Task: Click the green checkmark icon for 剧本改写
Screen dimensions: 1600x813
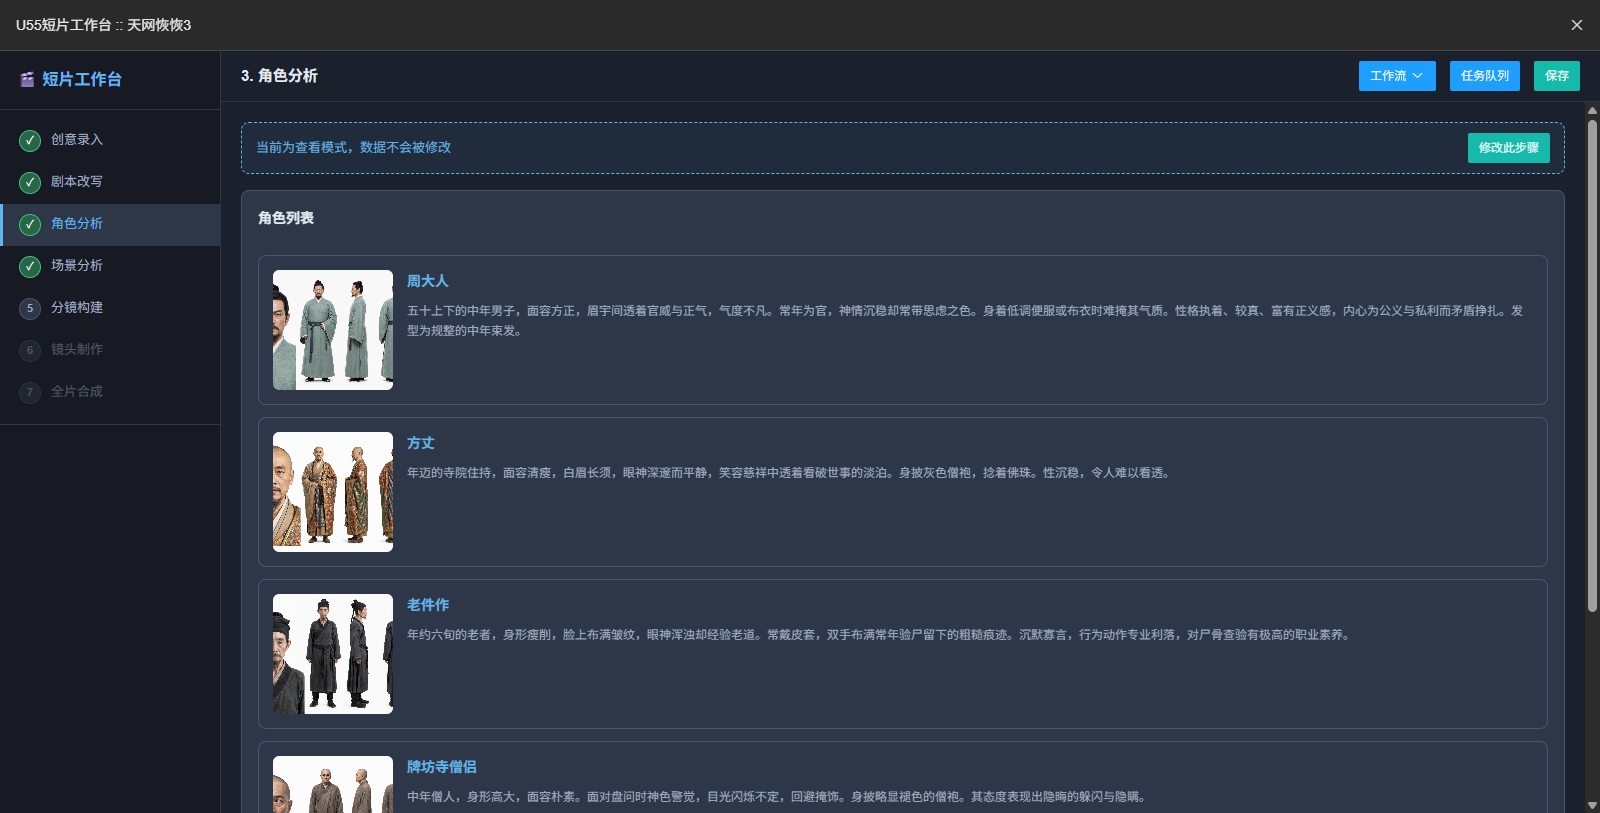Action: pyautogui.click(x=30, y=182)
